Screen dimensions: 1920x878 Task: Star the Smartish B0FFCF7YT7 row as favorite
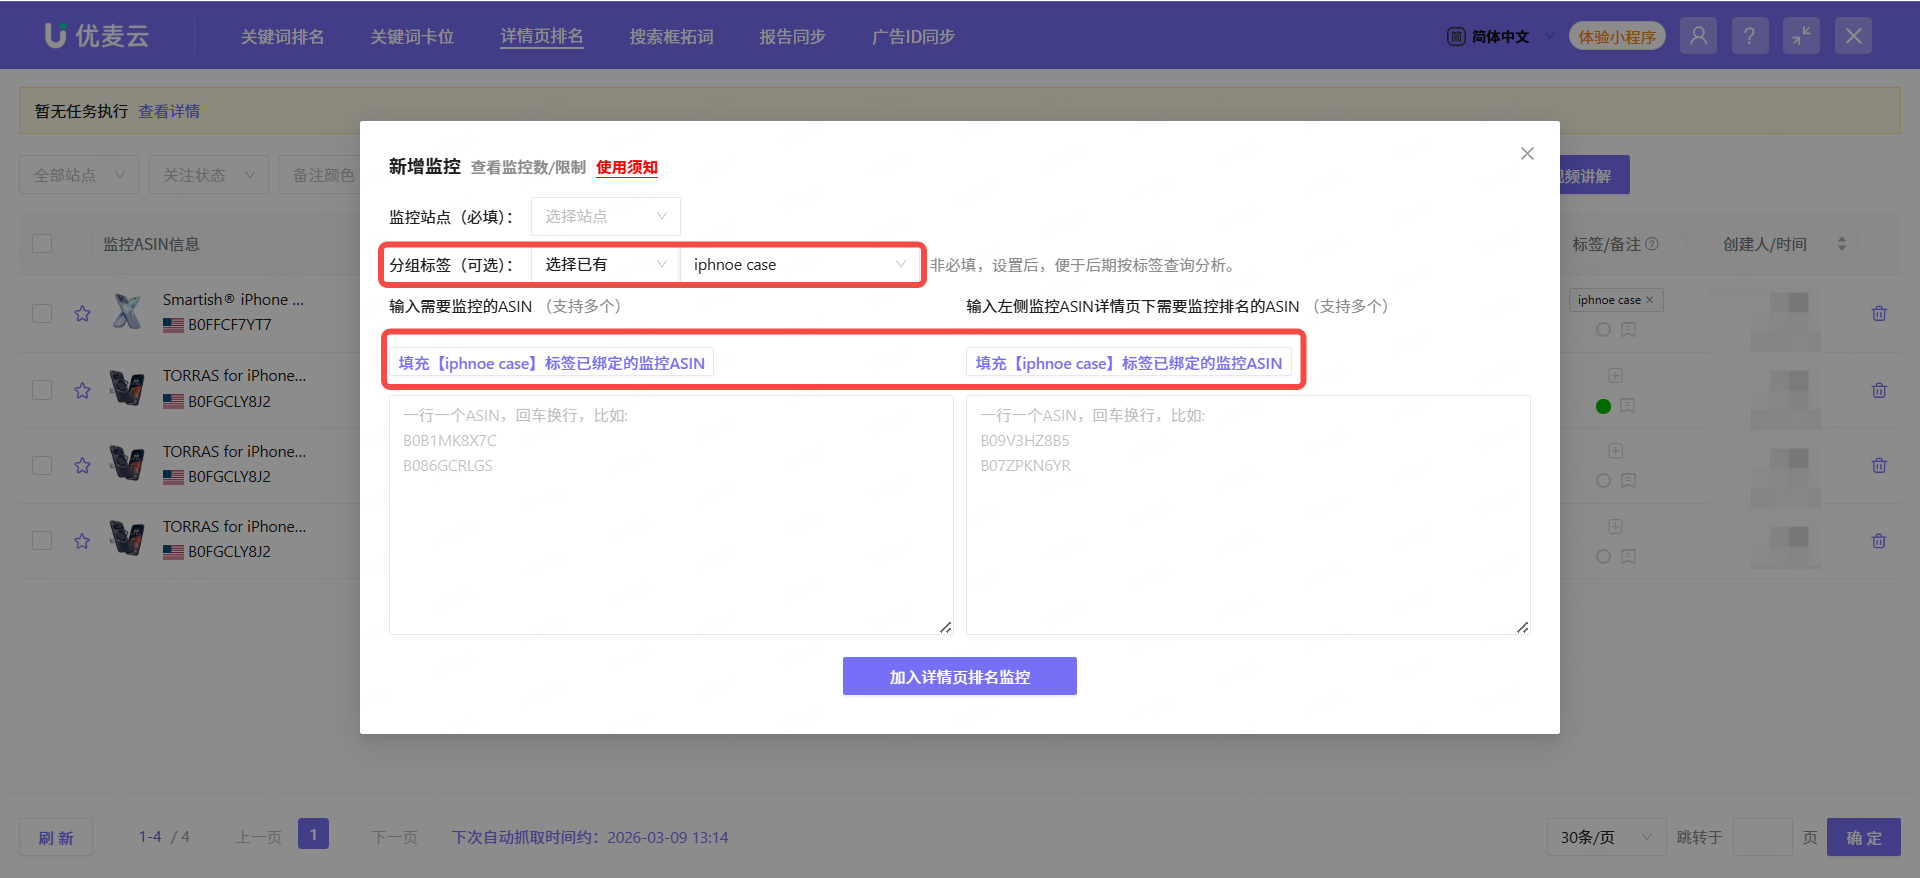click(82, 314)
